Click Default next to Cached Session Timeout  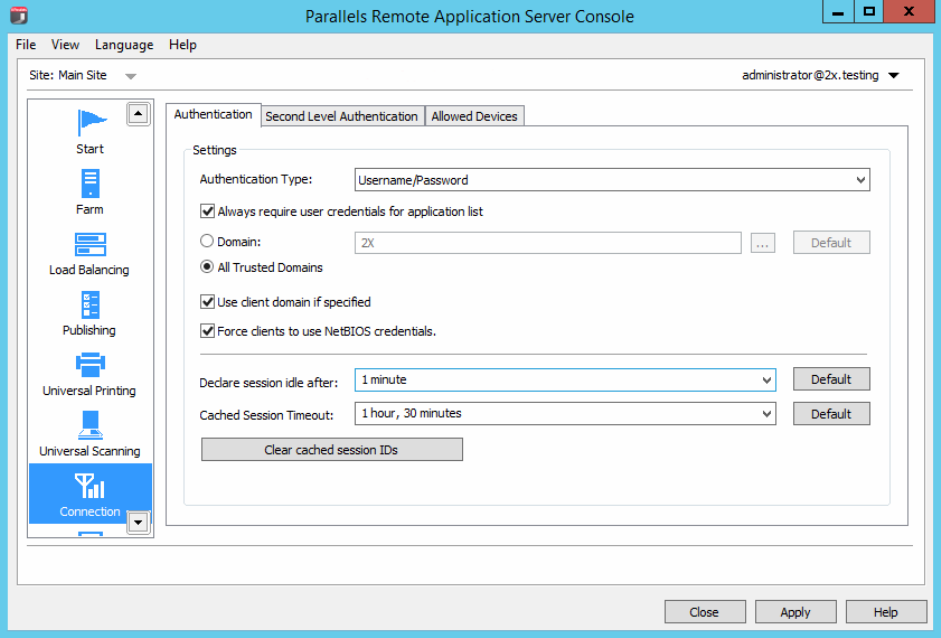831,414
